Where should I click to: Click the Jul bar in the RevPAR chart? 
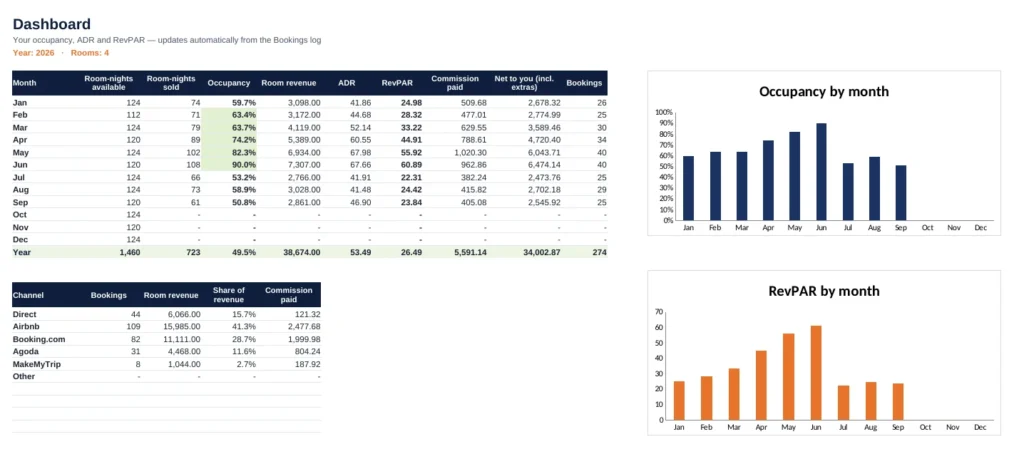[844, 403]
